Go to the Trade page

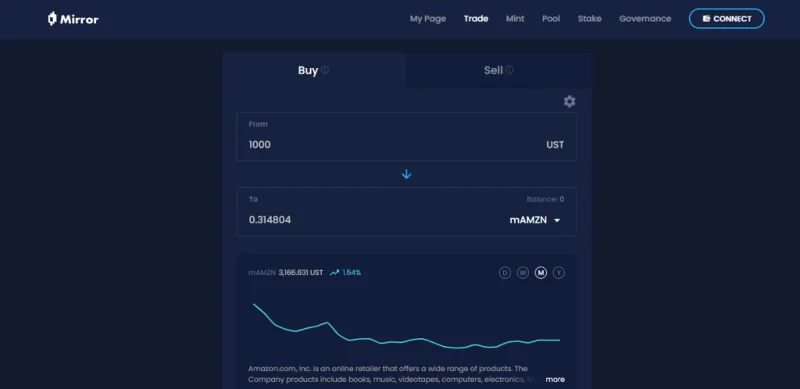(476, 19)
